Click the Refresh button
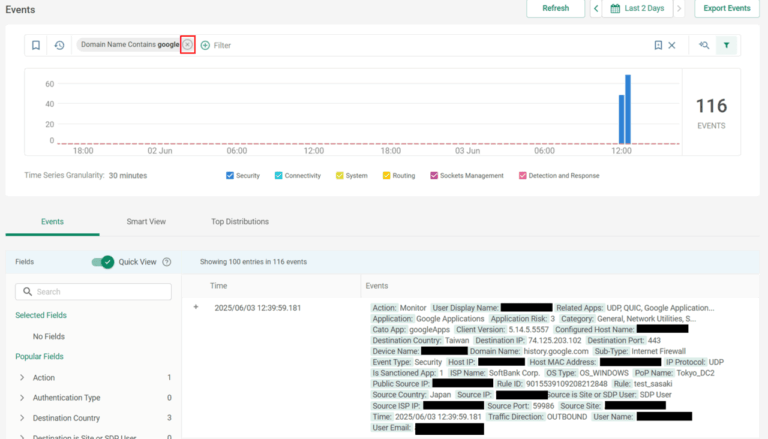 tap(555, 9)
